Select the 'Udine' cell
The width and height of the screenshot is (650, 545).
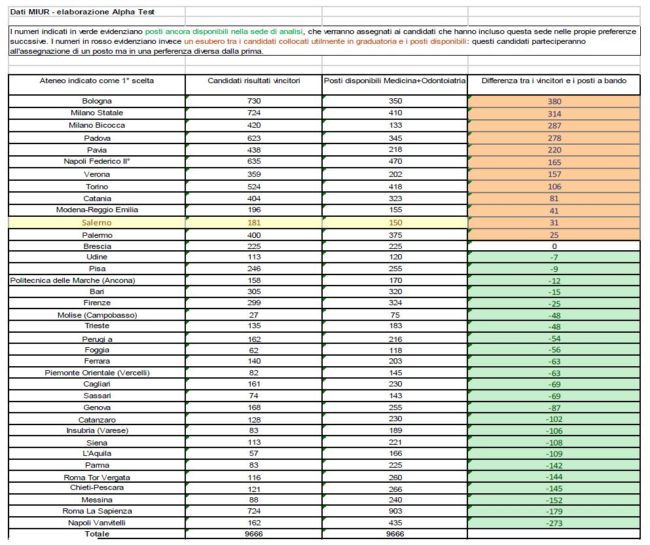(x=97, y=257)
